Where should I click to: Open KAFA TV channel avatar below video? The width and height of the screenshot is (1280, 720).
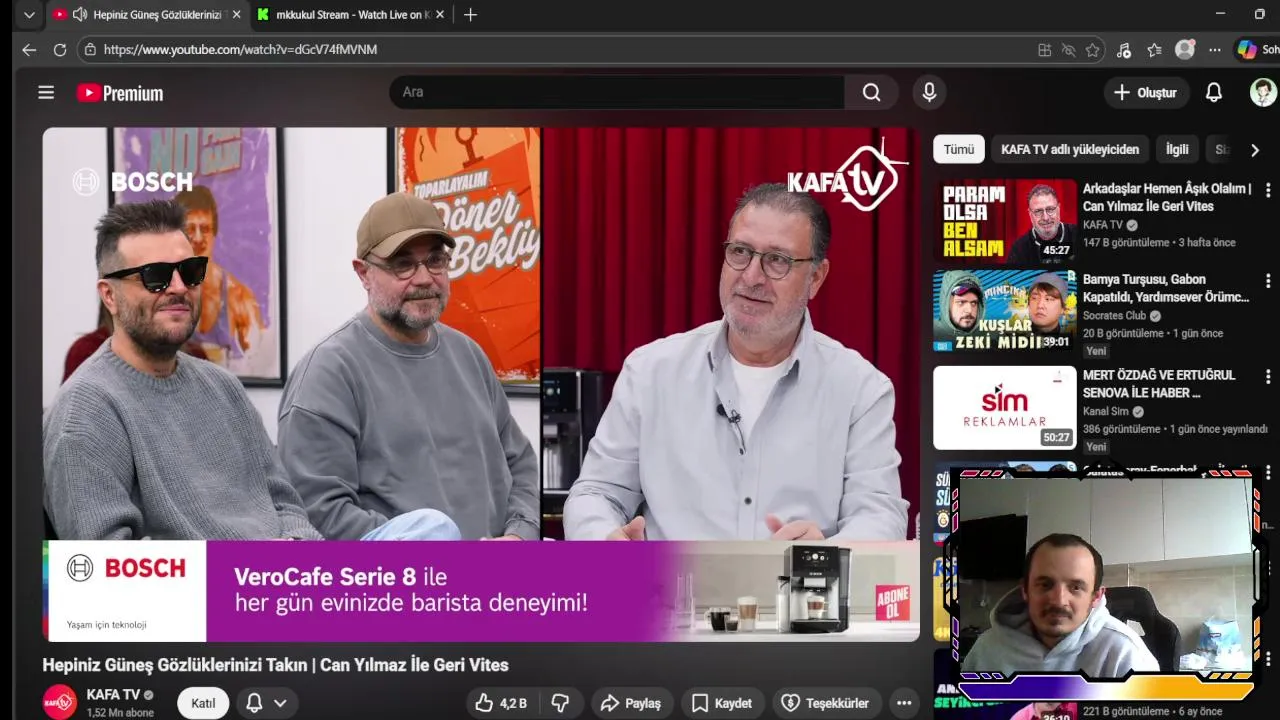[x=60, y=702]
